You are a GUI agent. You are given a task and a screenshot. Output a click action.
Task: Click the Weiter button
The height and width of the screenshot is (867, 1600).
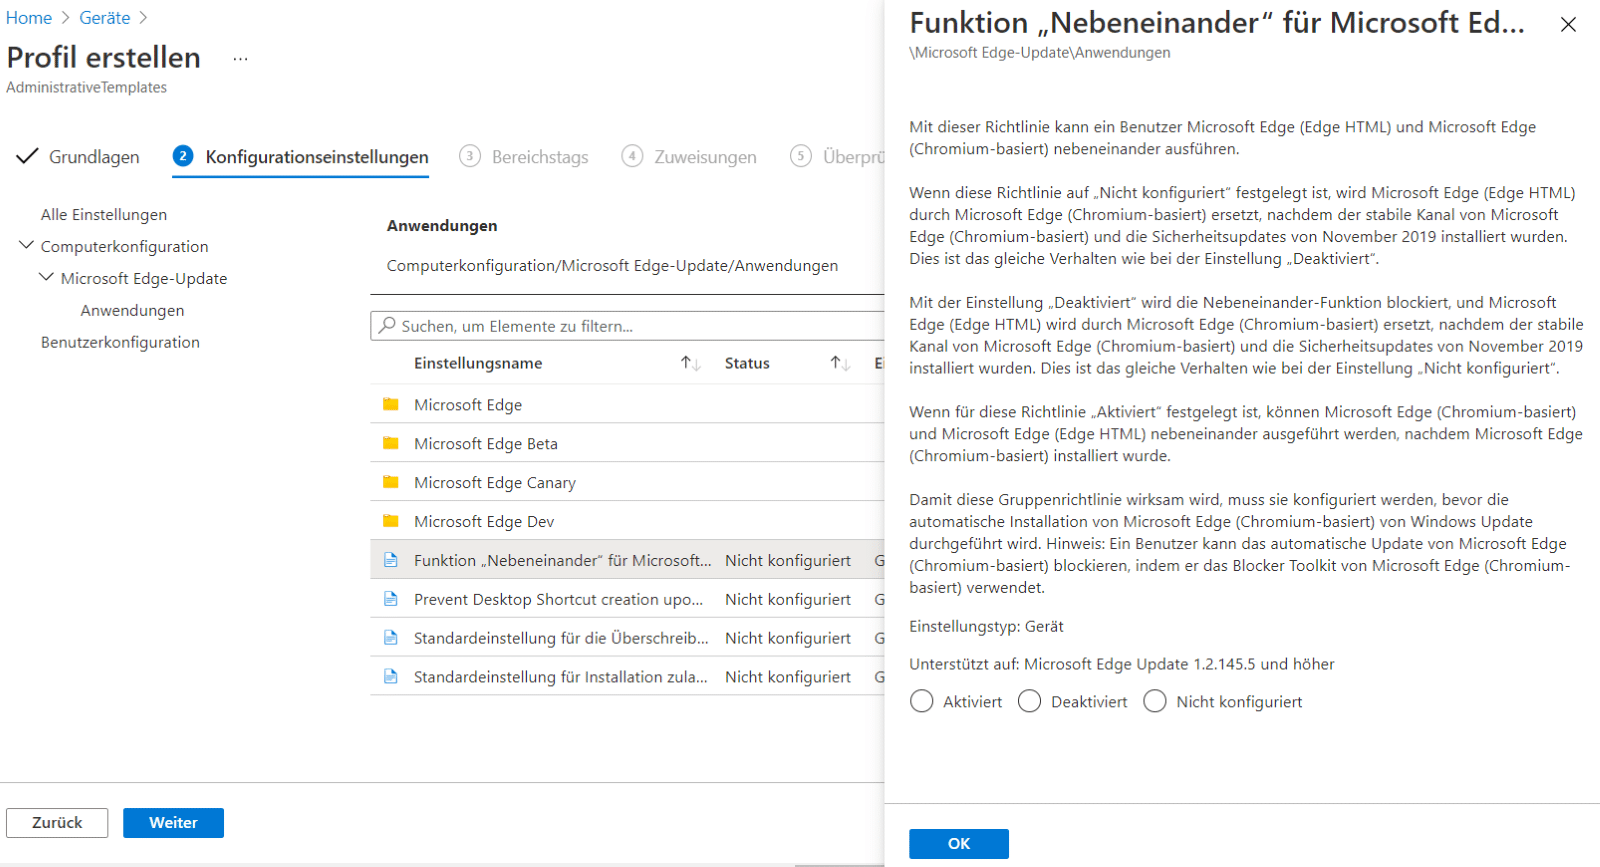173,823
